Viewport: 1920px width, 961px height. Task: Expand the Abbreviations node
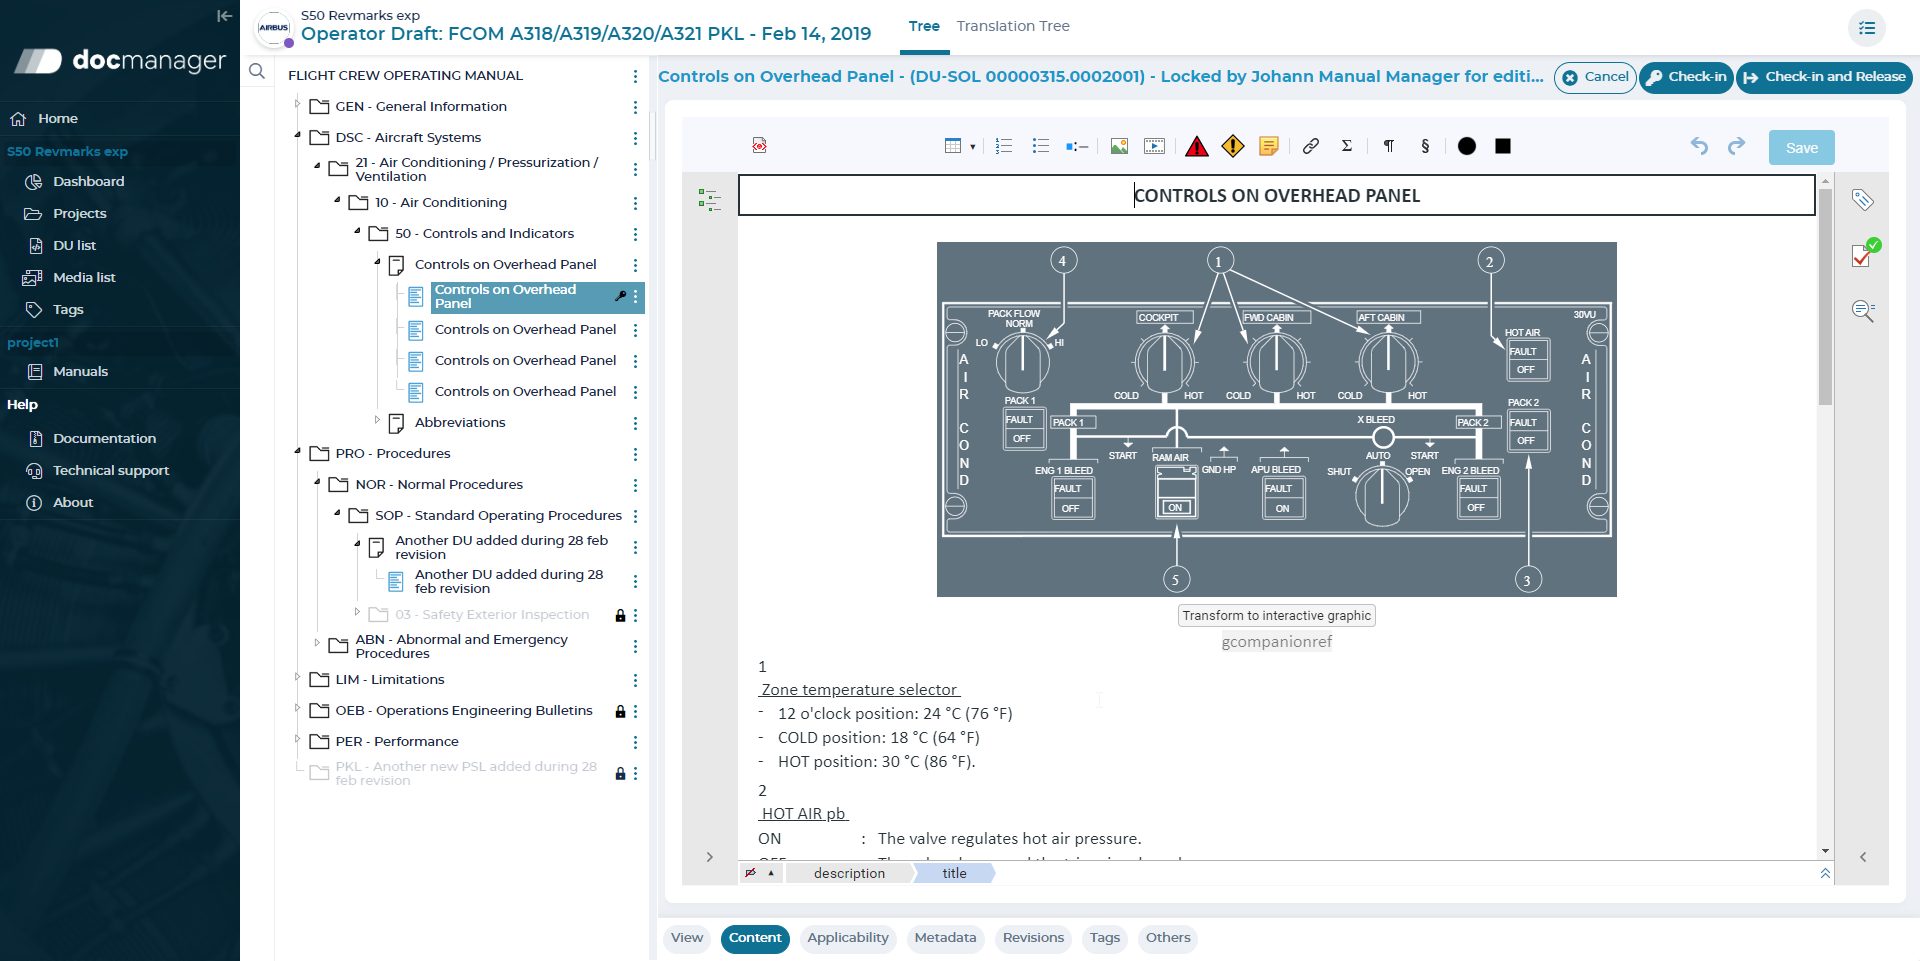(377, 420)
